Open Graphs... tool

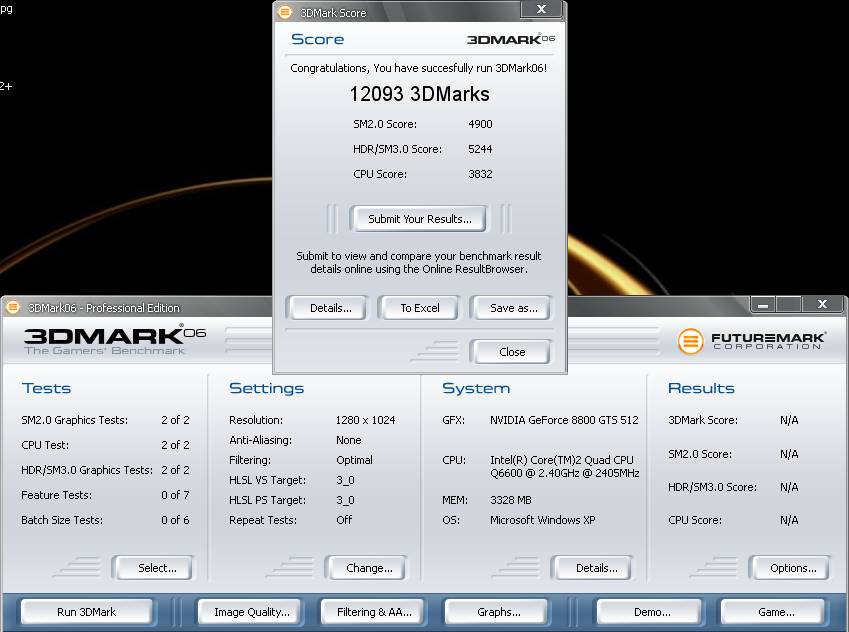(x=498, y=612)
